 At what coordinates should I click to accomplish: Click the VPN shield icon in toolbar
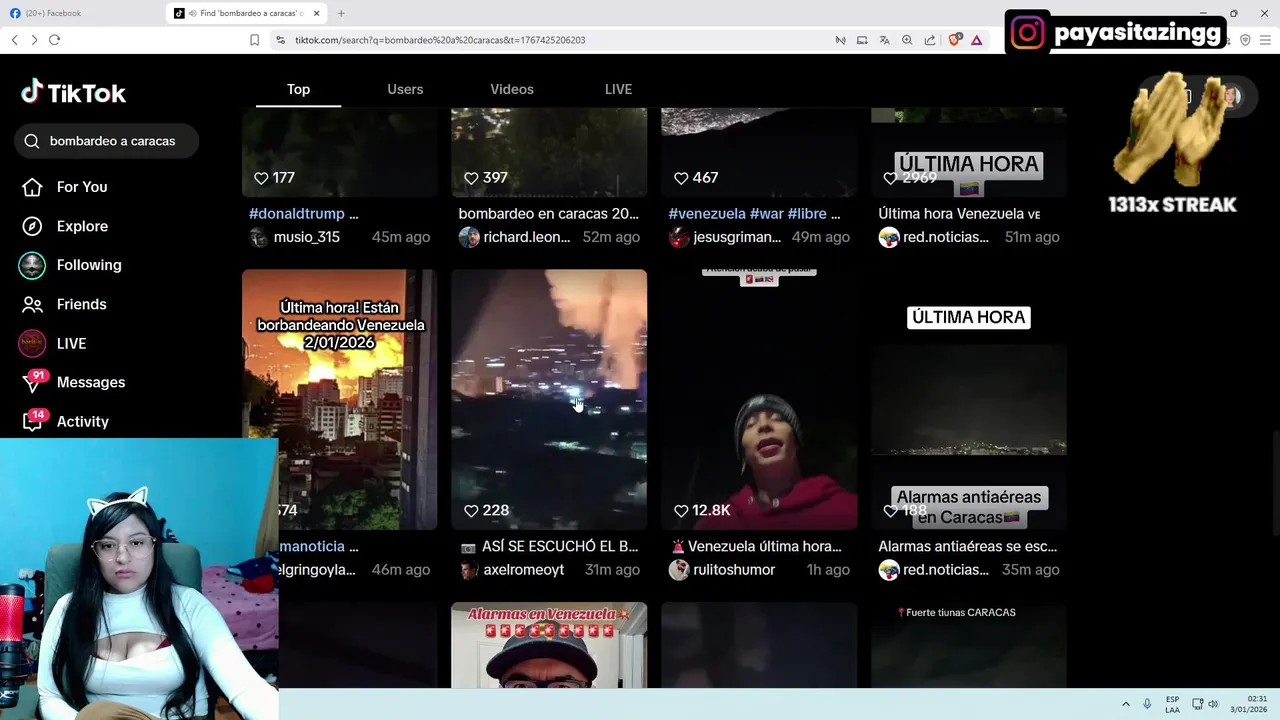point(1245,40)
